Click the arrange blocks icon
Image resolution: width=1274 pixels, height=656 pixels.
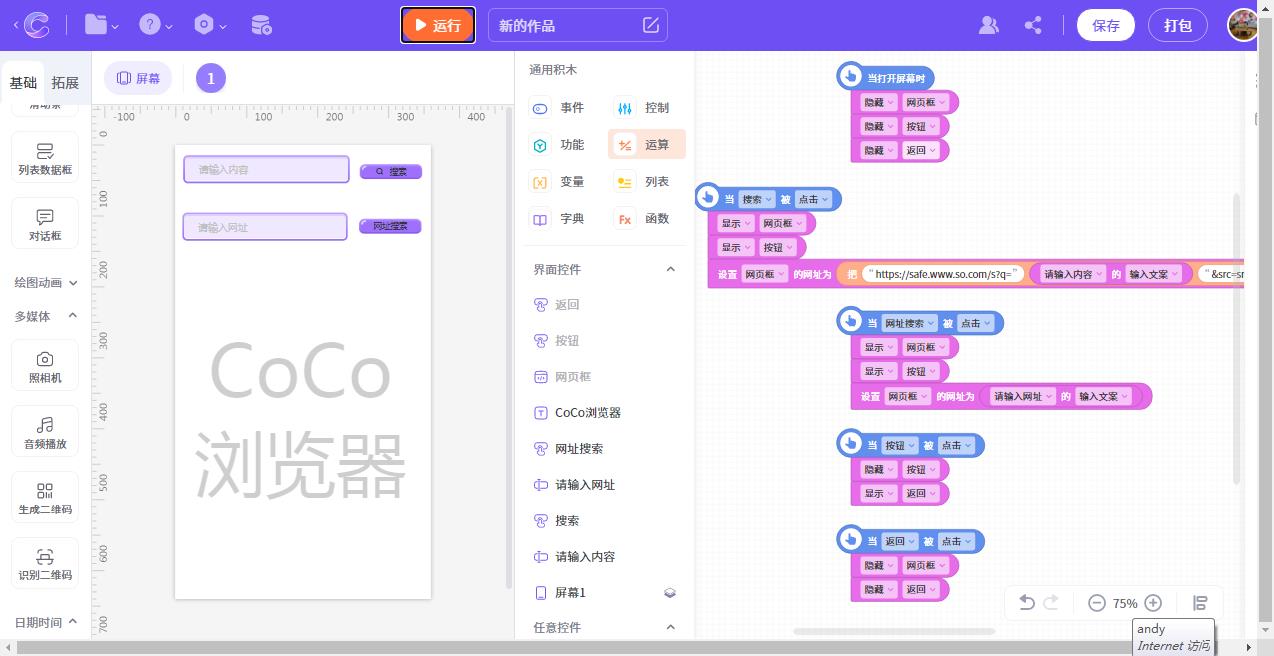point(1200,603)
